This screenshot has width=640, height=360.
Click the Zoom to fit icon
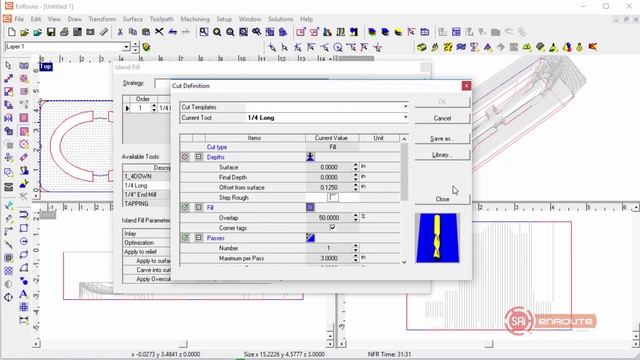[x=243, y=32]
